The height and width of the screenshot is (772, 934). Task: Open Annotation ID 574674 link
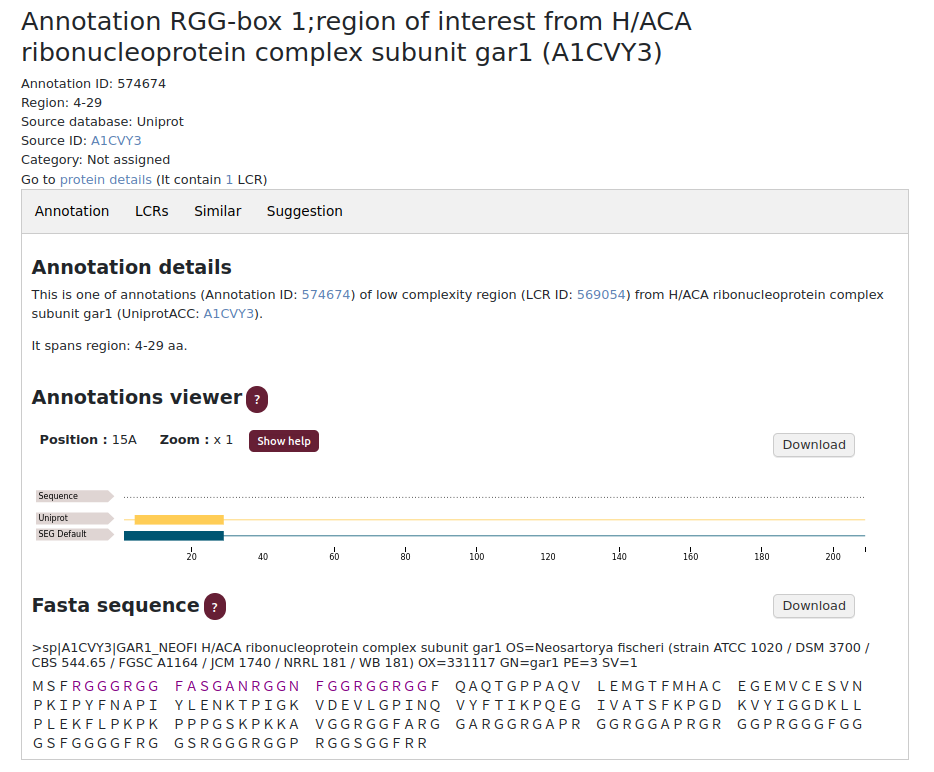[326, 295]
